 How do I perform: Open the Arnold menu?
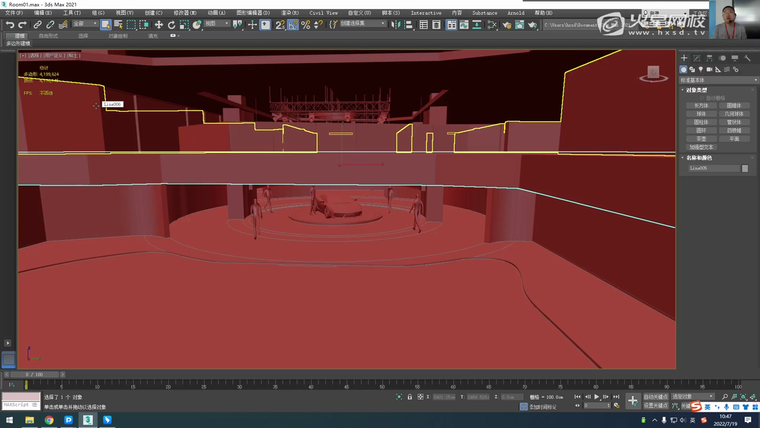click(x=517, y=13)
